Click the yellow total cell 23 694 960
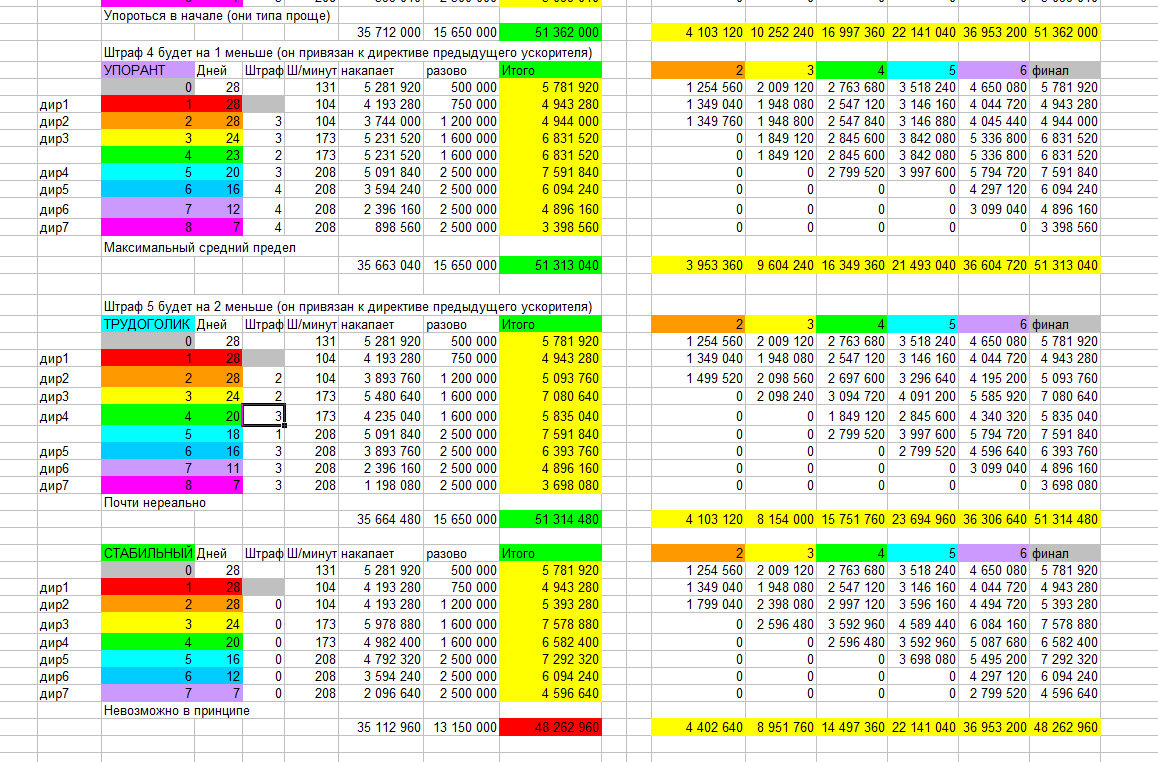The image size is (1158, 762). pos(922,519)
